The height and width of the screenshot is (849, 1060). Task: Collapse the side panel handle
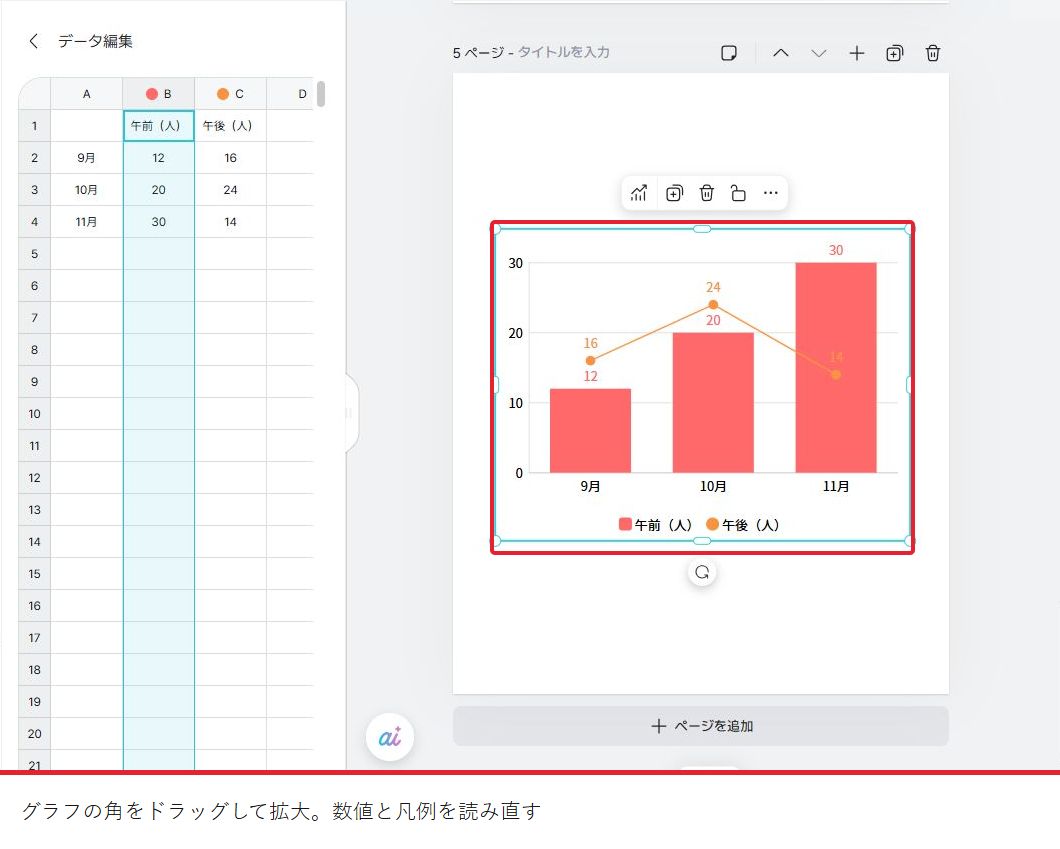pyautogui.click(x=350, y=413)
